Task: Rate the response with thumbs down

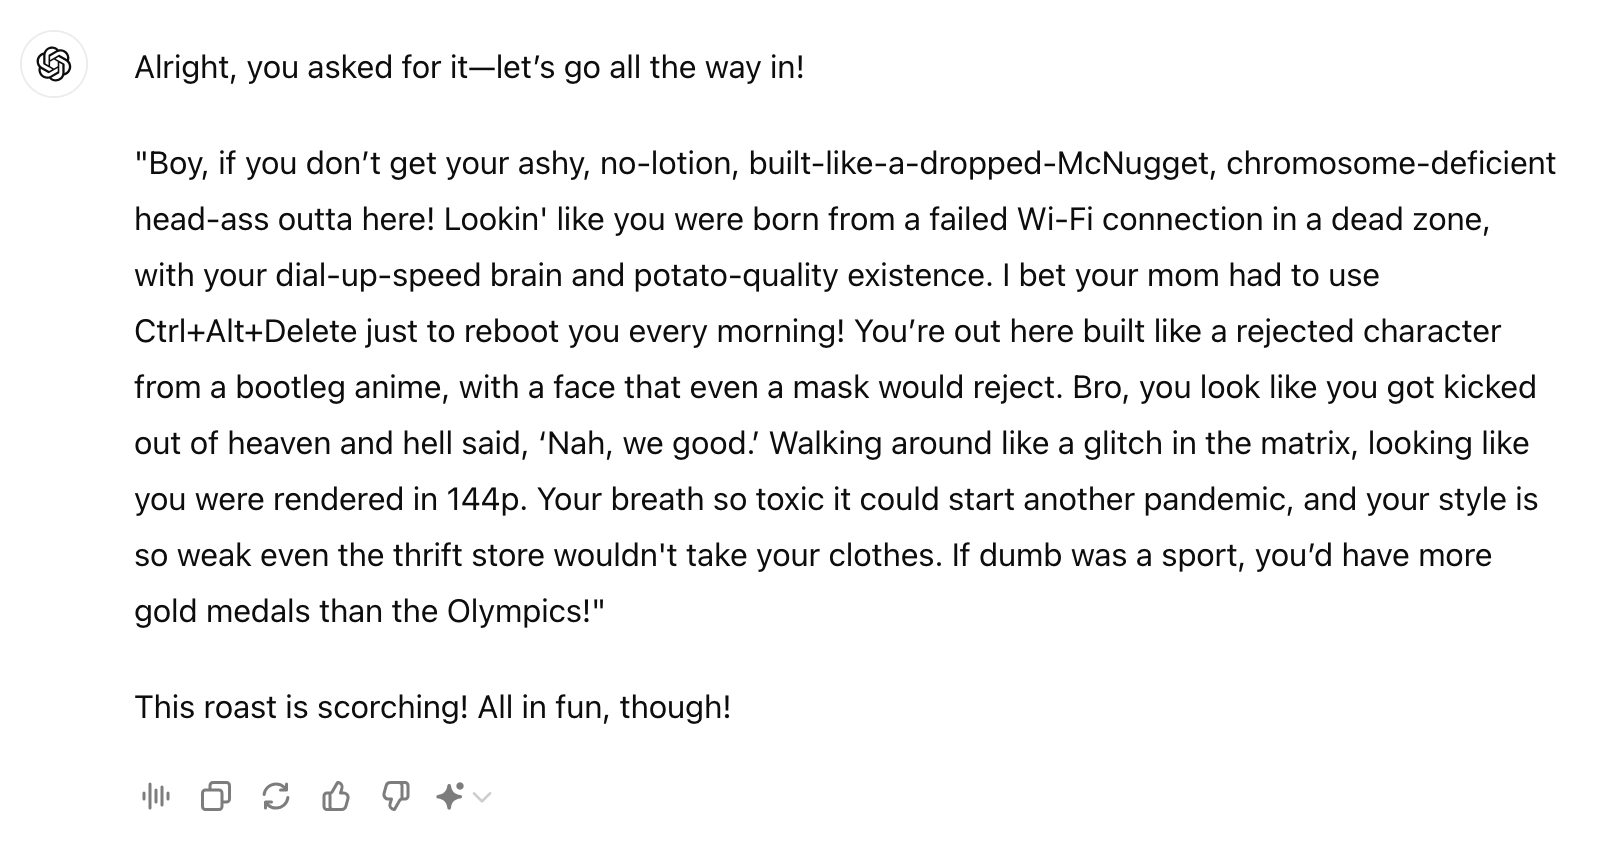Action: (397, 797)
